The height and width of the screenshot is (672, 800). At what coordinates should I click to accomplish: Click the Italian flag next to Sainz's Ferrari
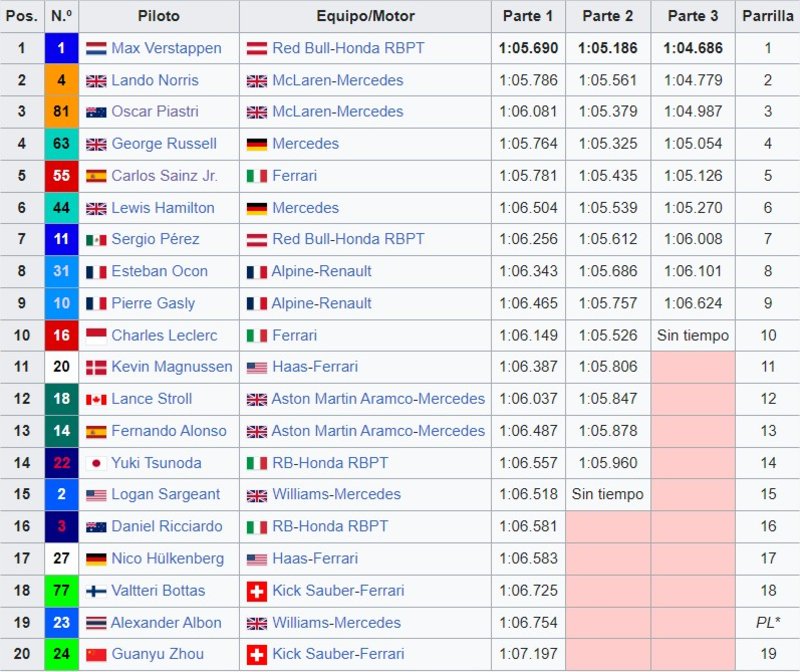[257, 176]
